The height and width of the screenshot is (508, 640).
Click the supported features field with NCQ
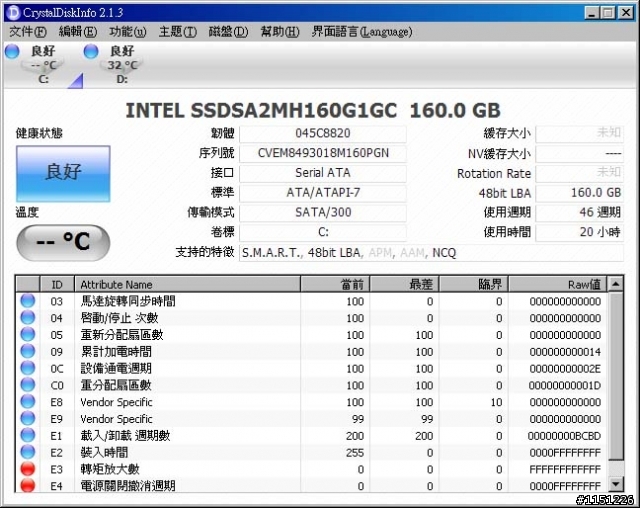[x=431, y=253]
